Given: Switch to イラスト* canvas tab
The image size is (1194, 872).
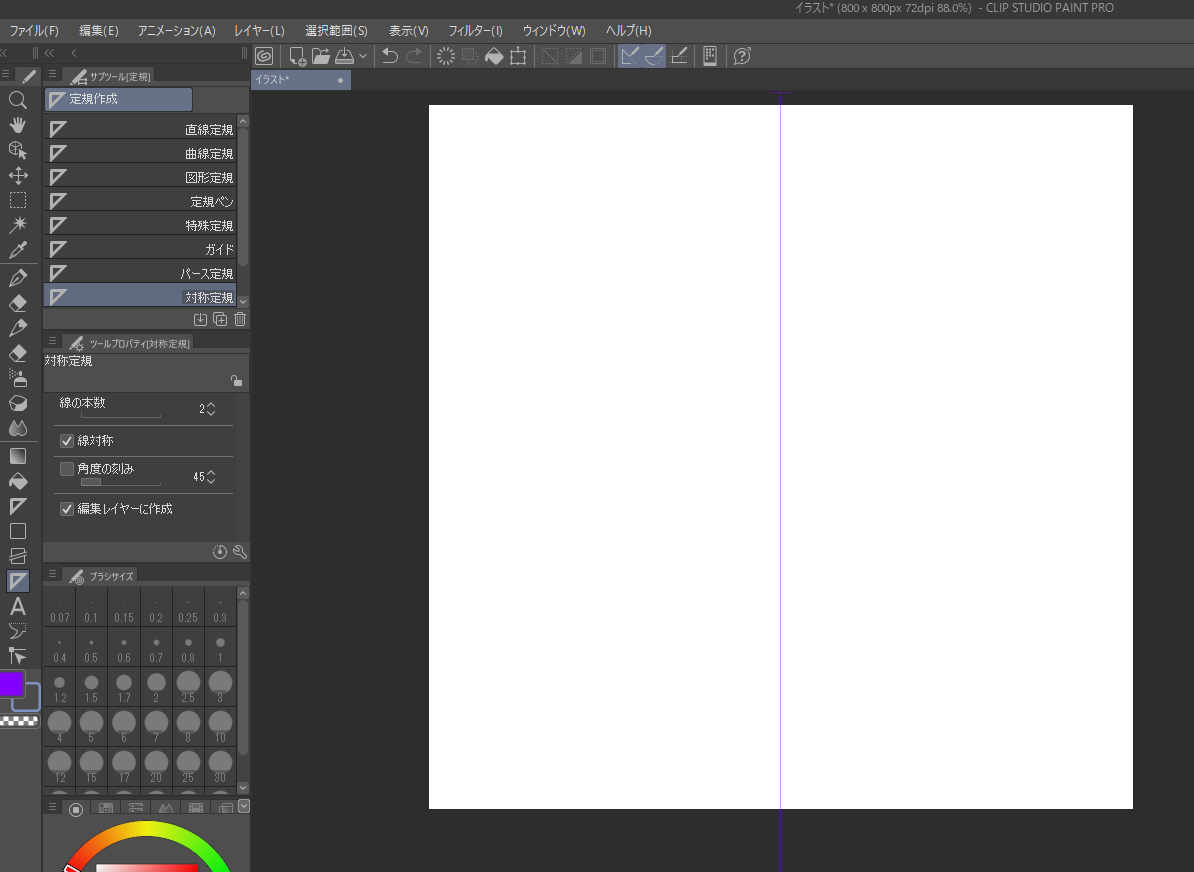Looking at the screenshot, I should [301, 80].
